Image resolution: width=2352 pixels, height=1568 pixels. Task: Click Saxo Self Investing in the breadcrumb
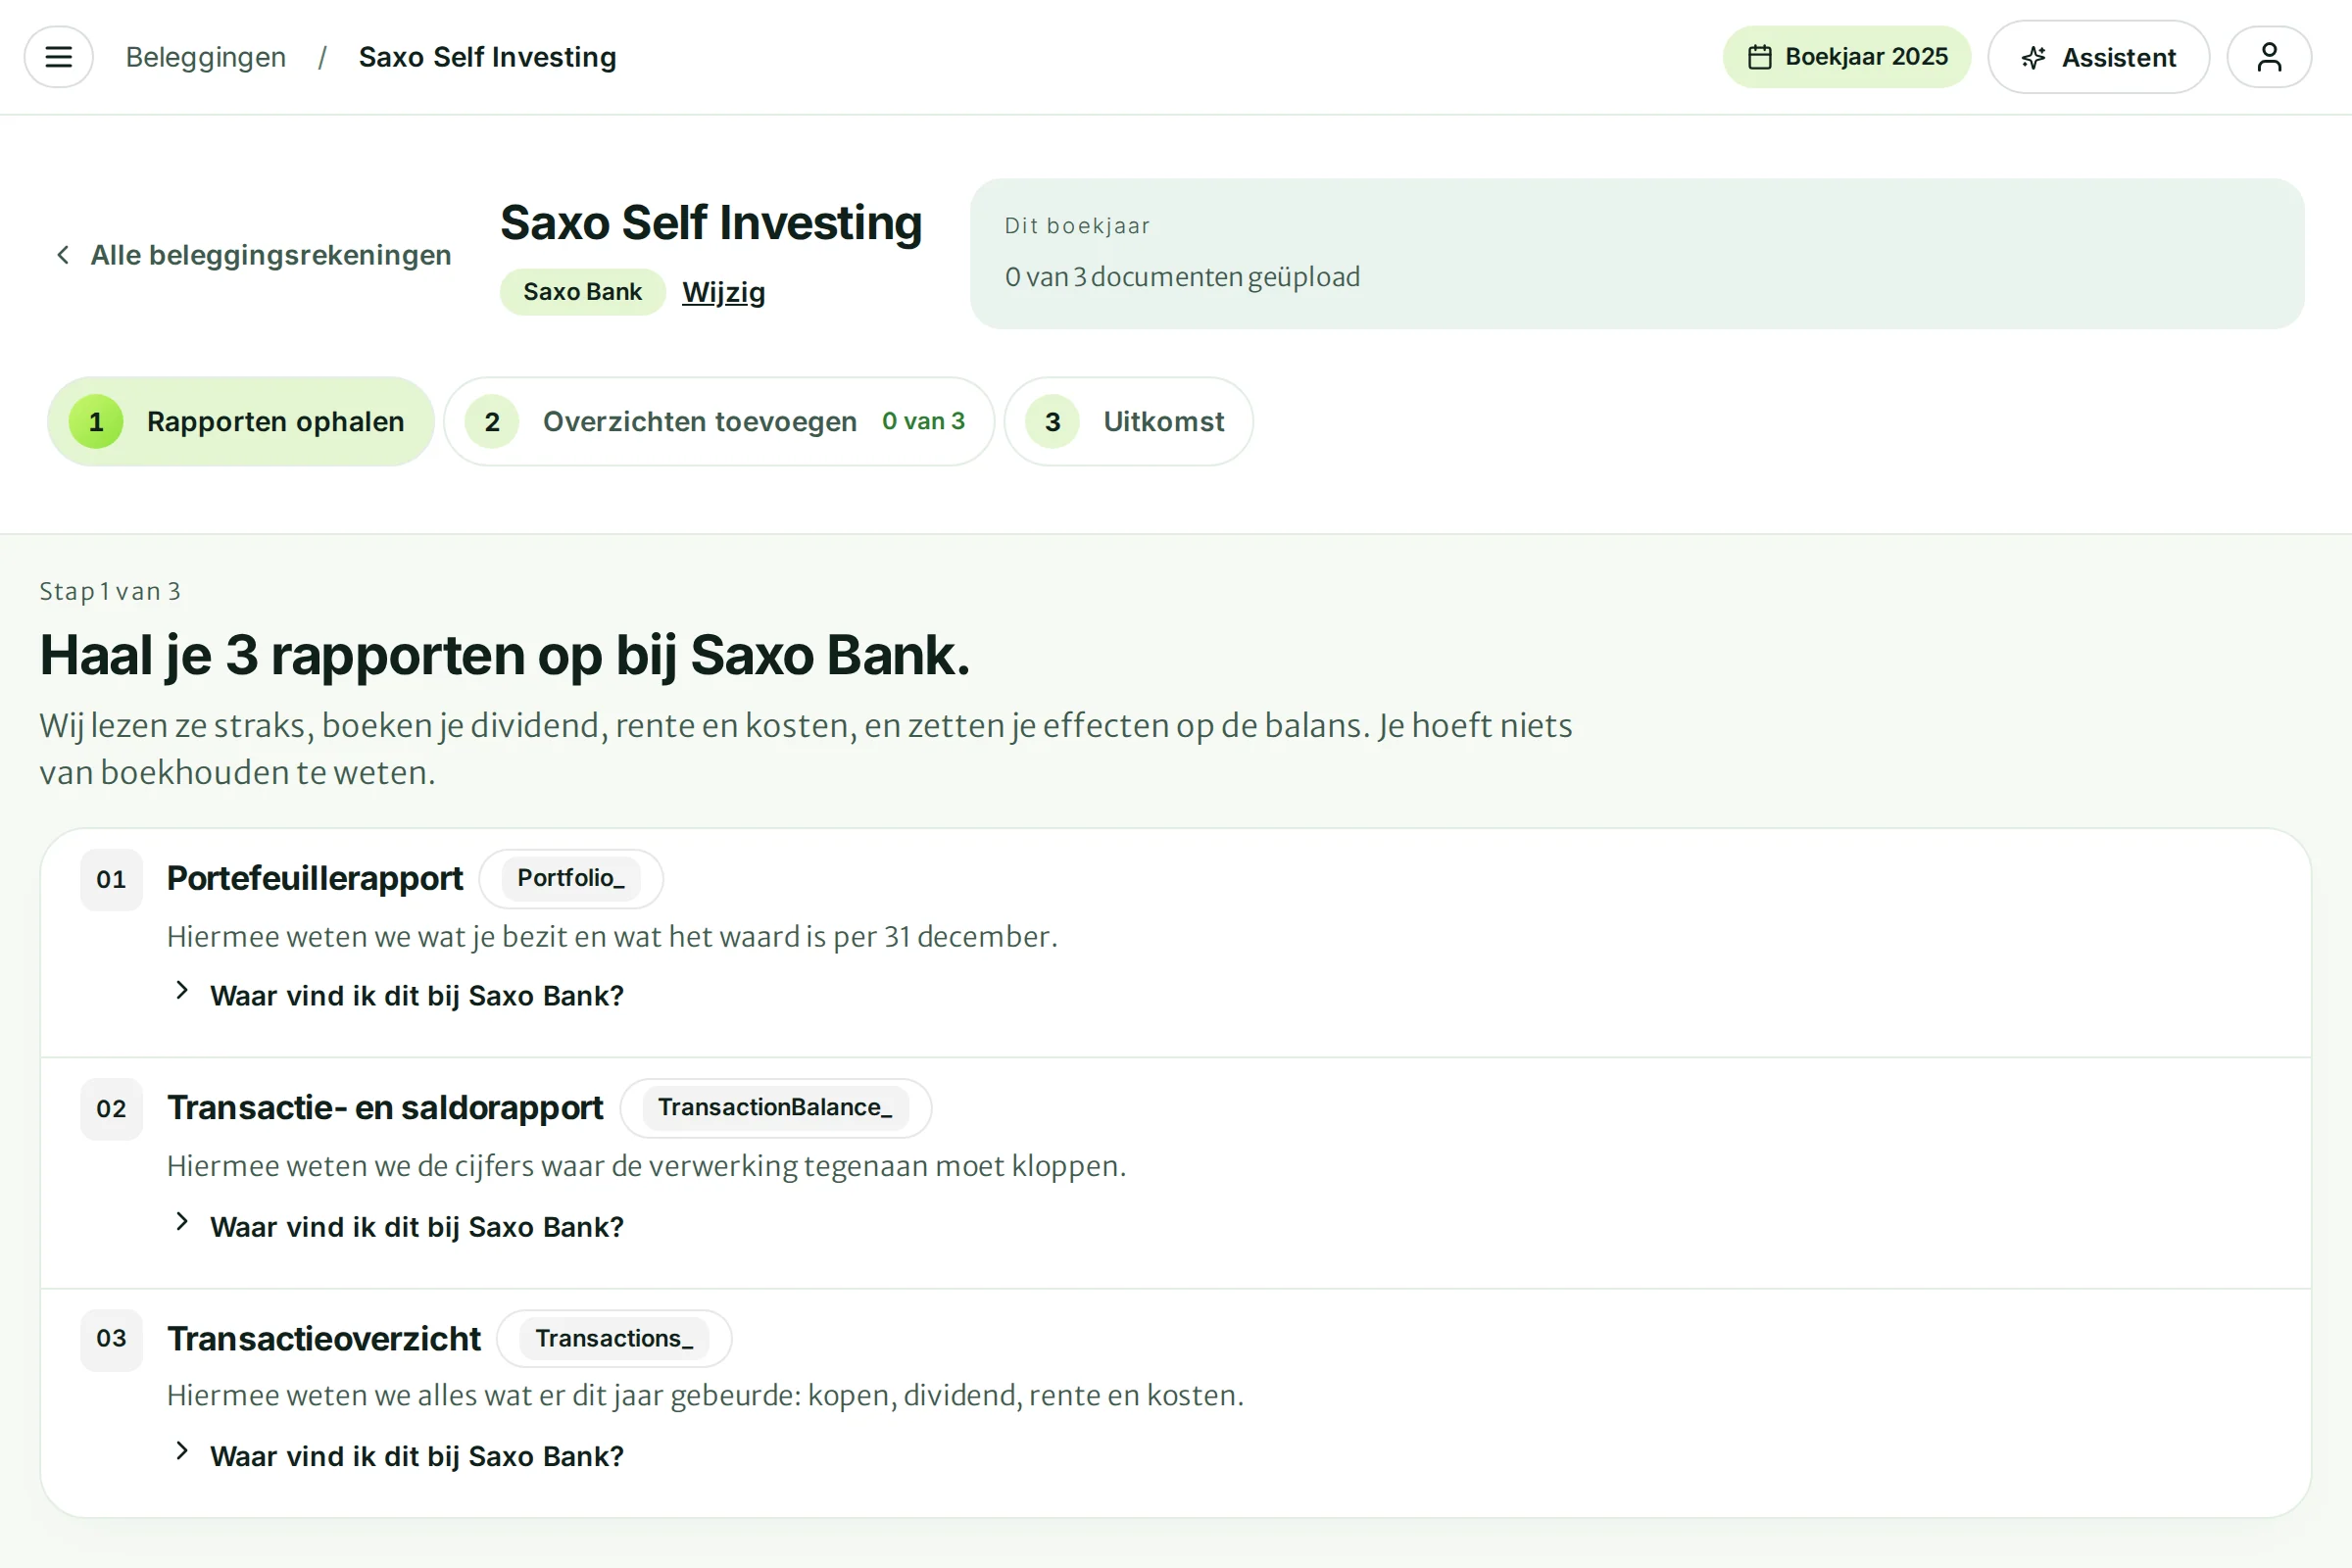(x=487, y=57)
